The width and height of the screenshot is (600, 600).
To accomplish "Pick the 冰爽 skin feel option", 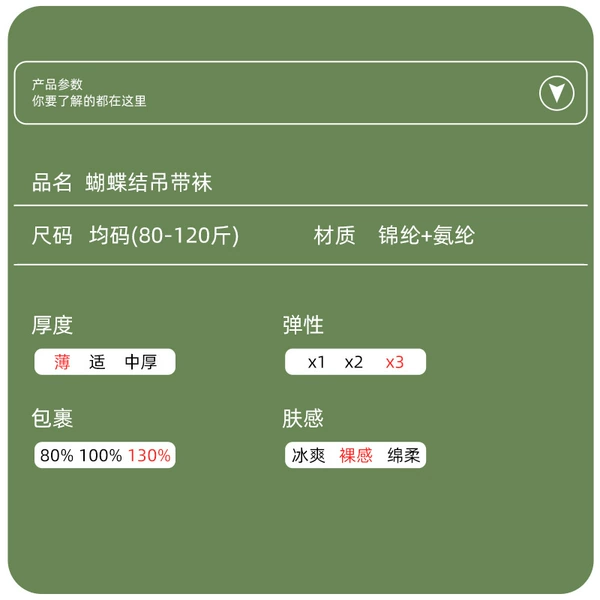I will click(x=308, y=455).
